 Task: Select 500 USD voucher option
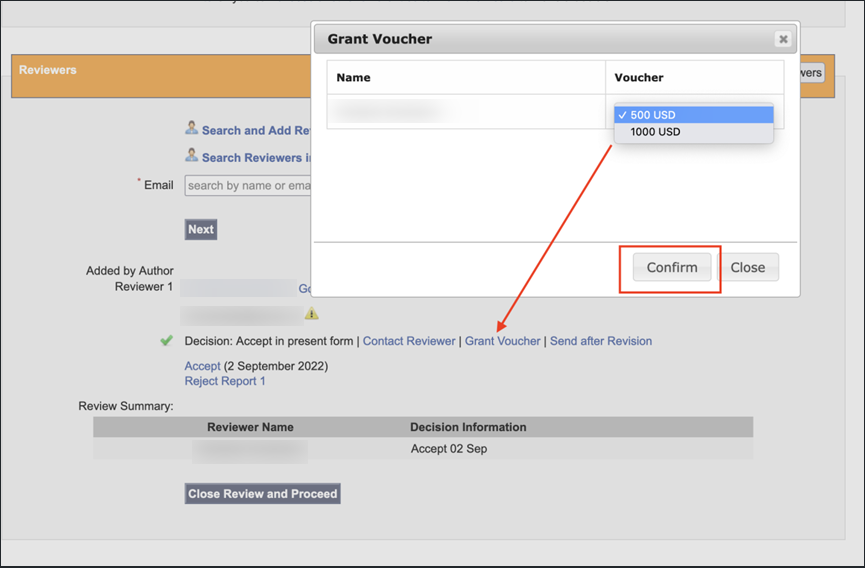pos(693,115)
